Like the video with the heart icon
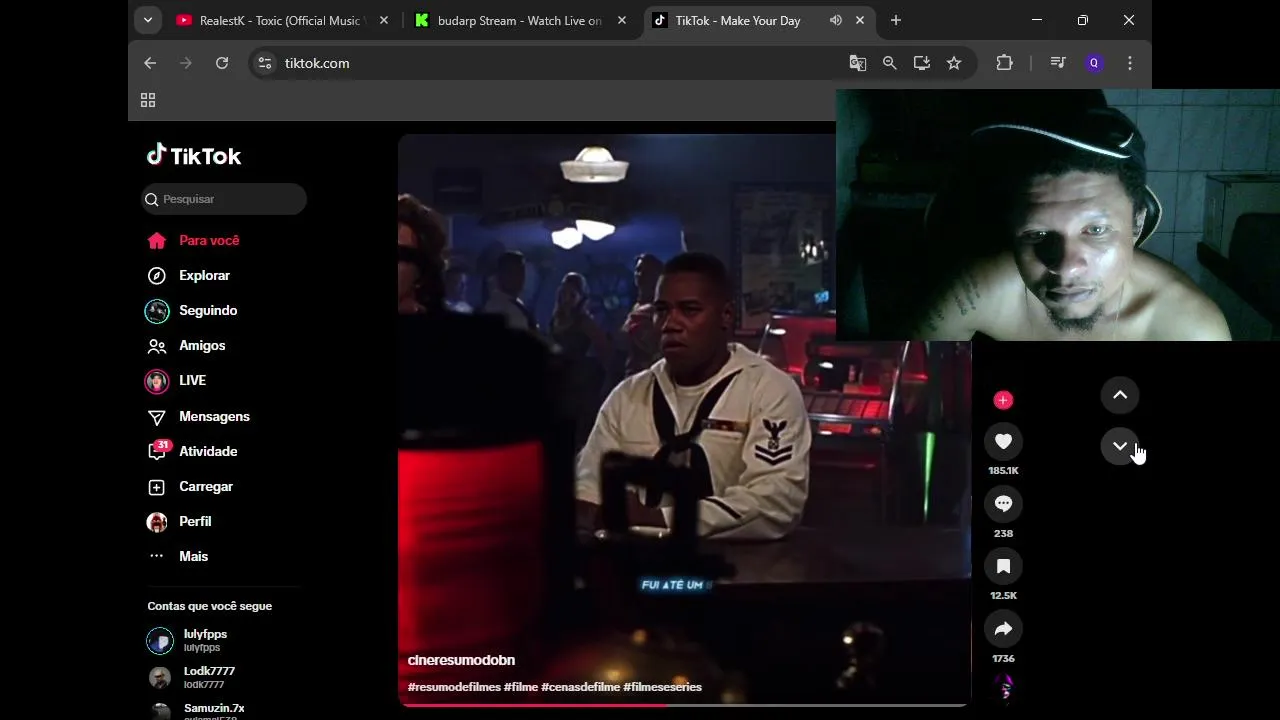This screenshot has width=1280, height=720. (1003, 441)
